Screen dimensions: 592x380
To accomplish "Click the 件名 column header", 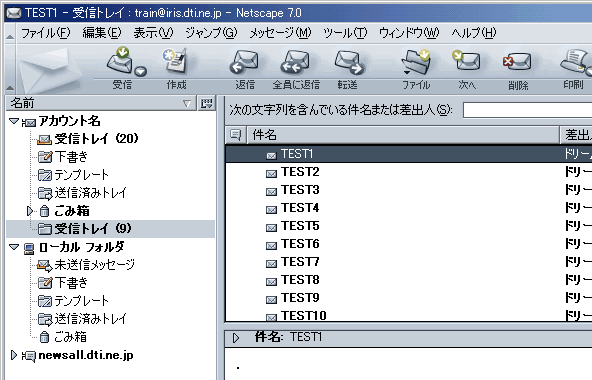I will coord(403,135).
